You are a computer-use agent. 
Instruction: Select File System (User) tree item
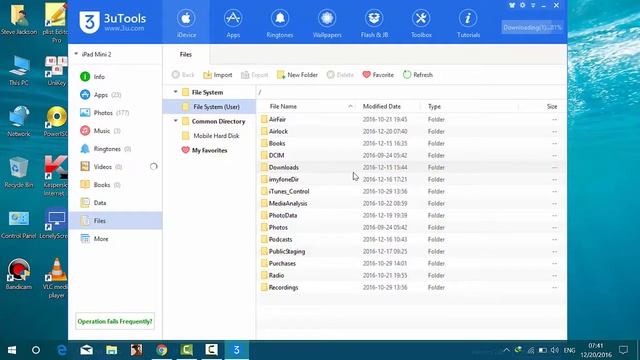(209, 107)
